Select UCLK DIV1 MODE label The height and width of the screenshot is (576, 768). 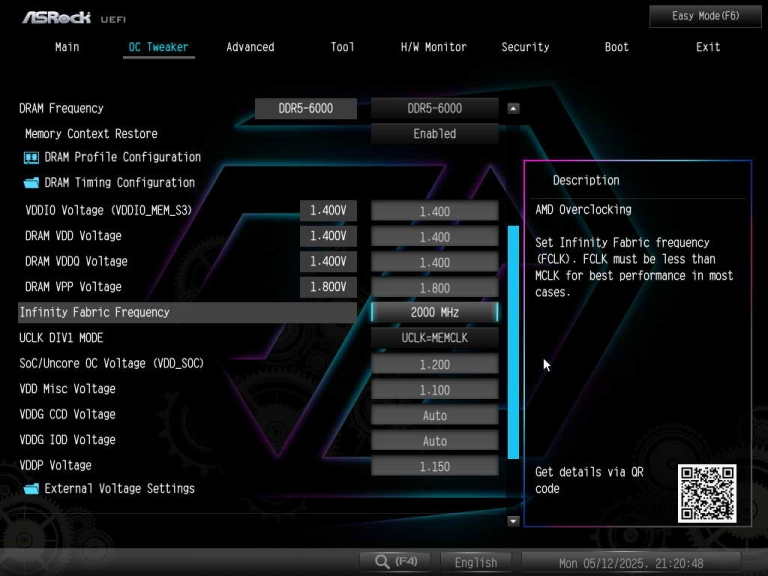click(61, 338)
